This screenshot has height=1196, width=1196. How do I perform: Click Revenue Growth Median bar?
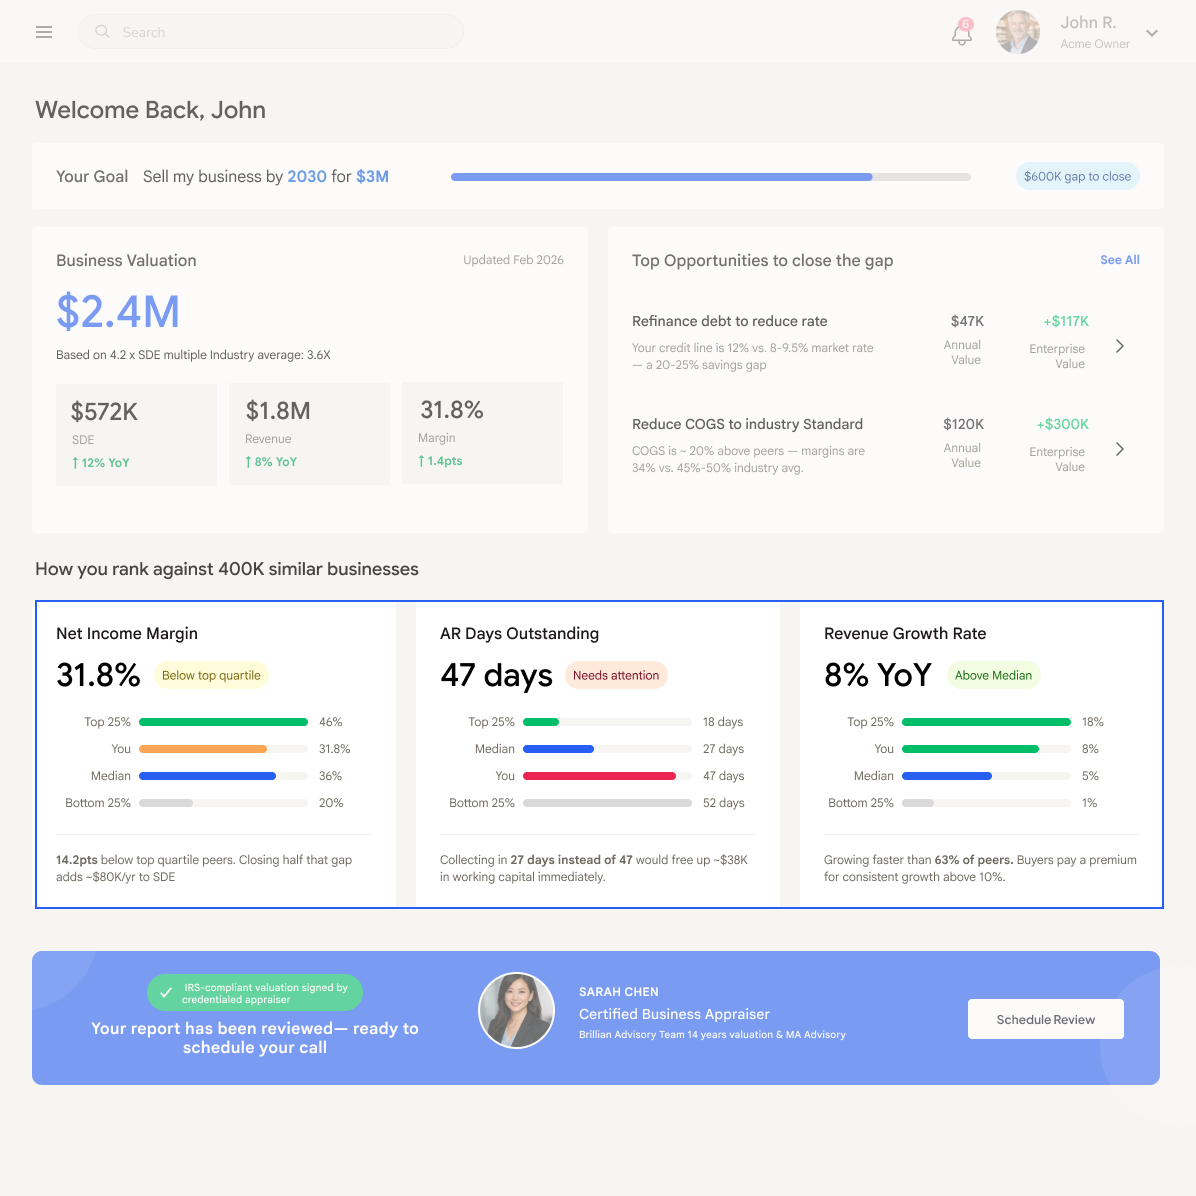(x=947, y=776)
